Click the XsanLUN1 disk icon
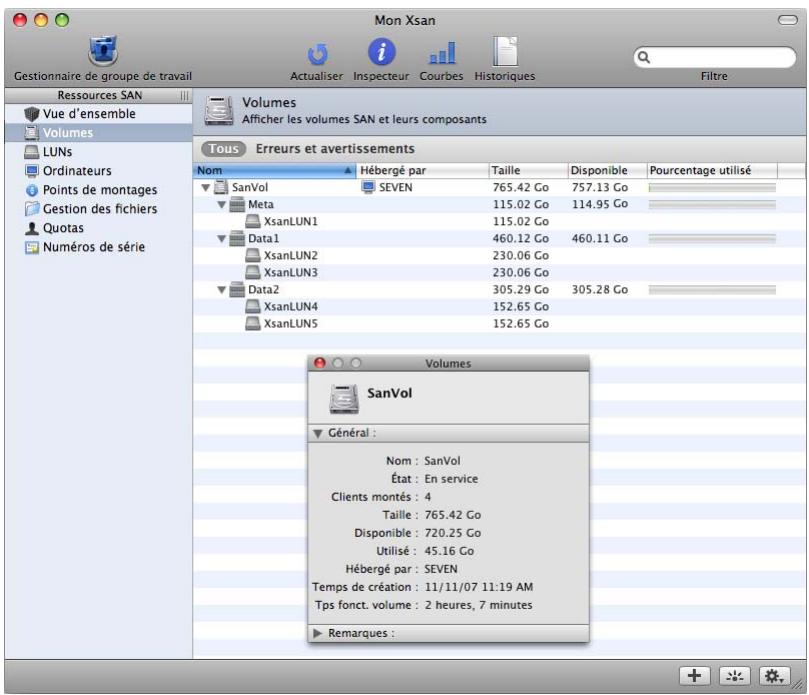Screen dimensions: 809x695 [x=253, y=222]
